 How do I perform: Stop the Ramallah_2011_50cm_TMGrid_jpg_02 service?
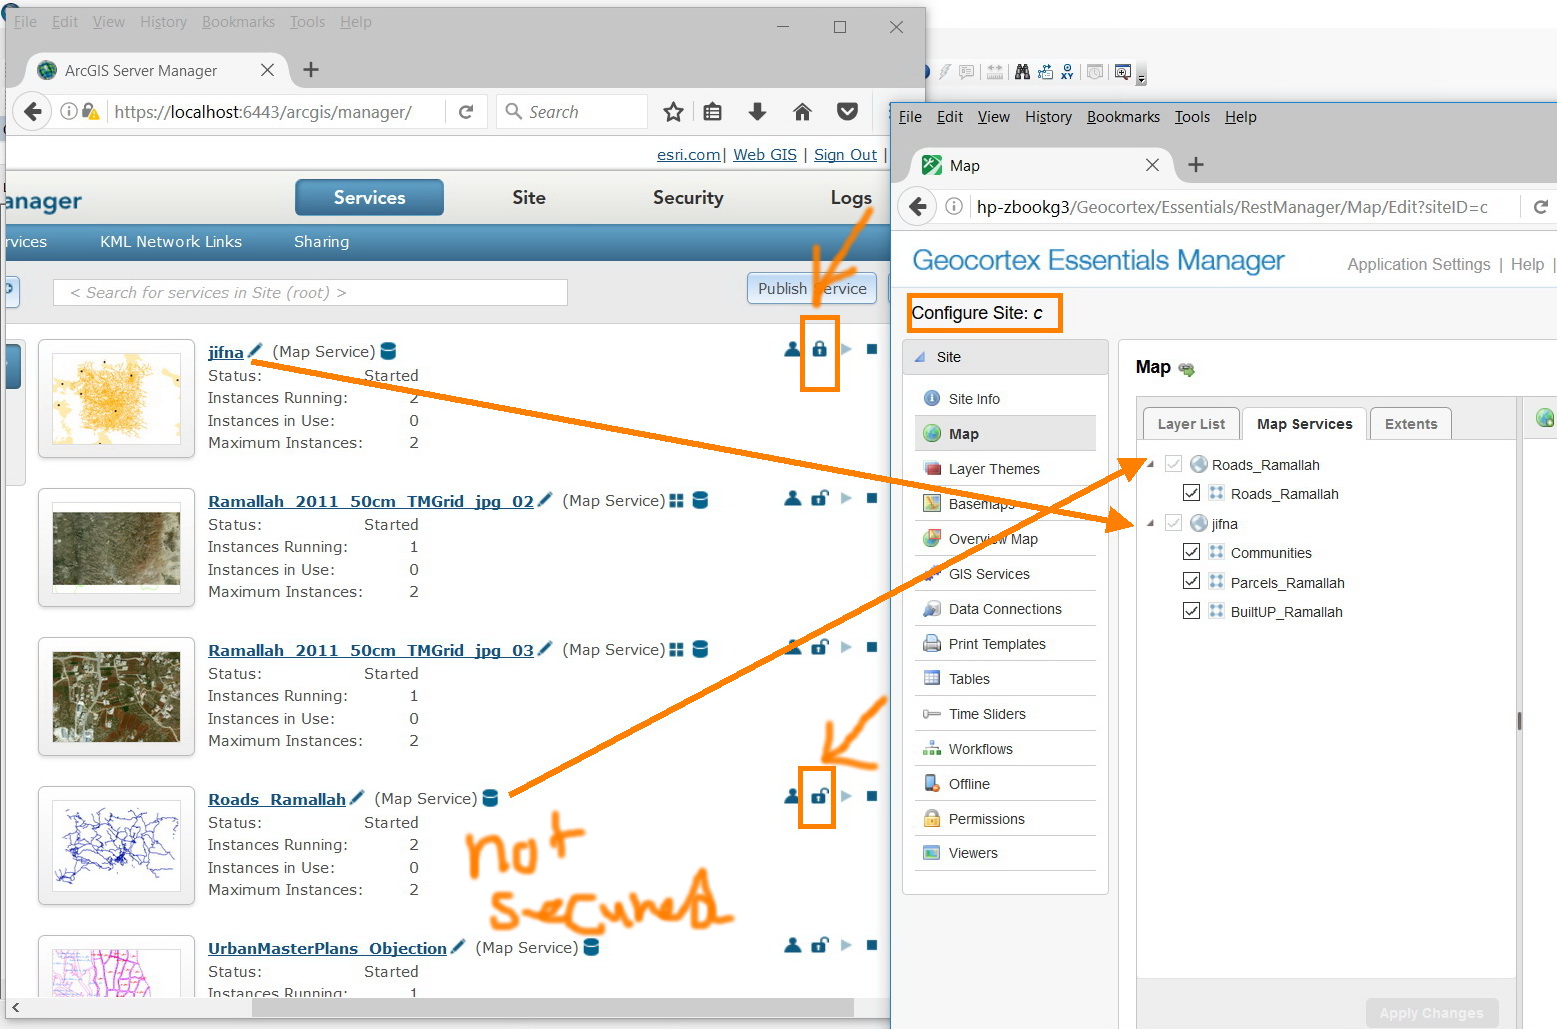[x=872, y=498]
